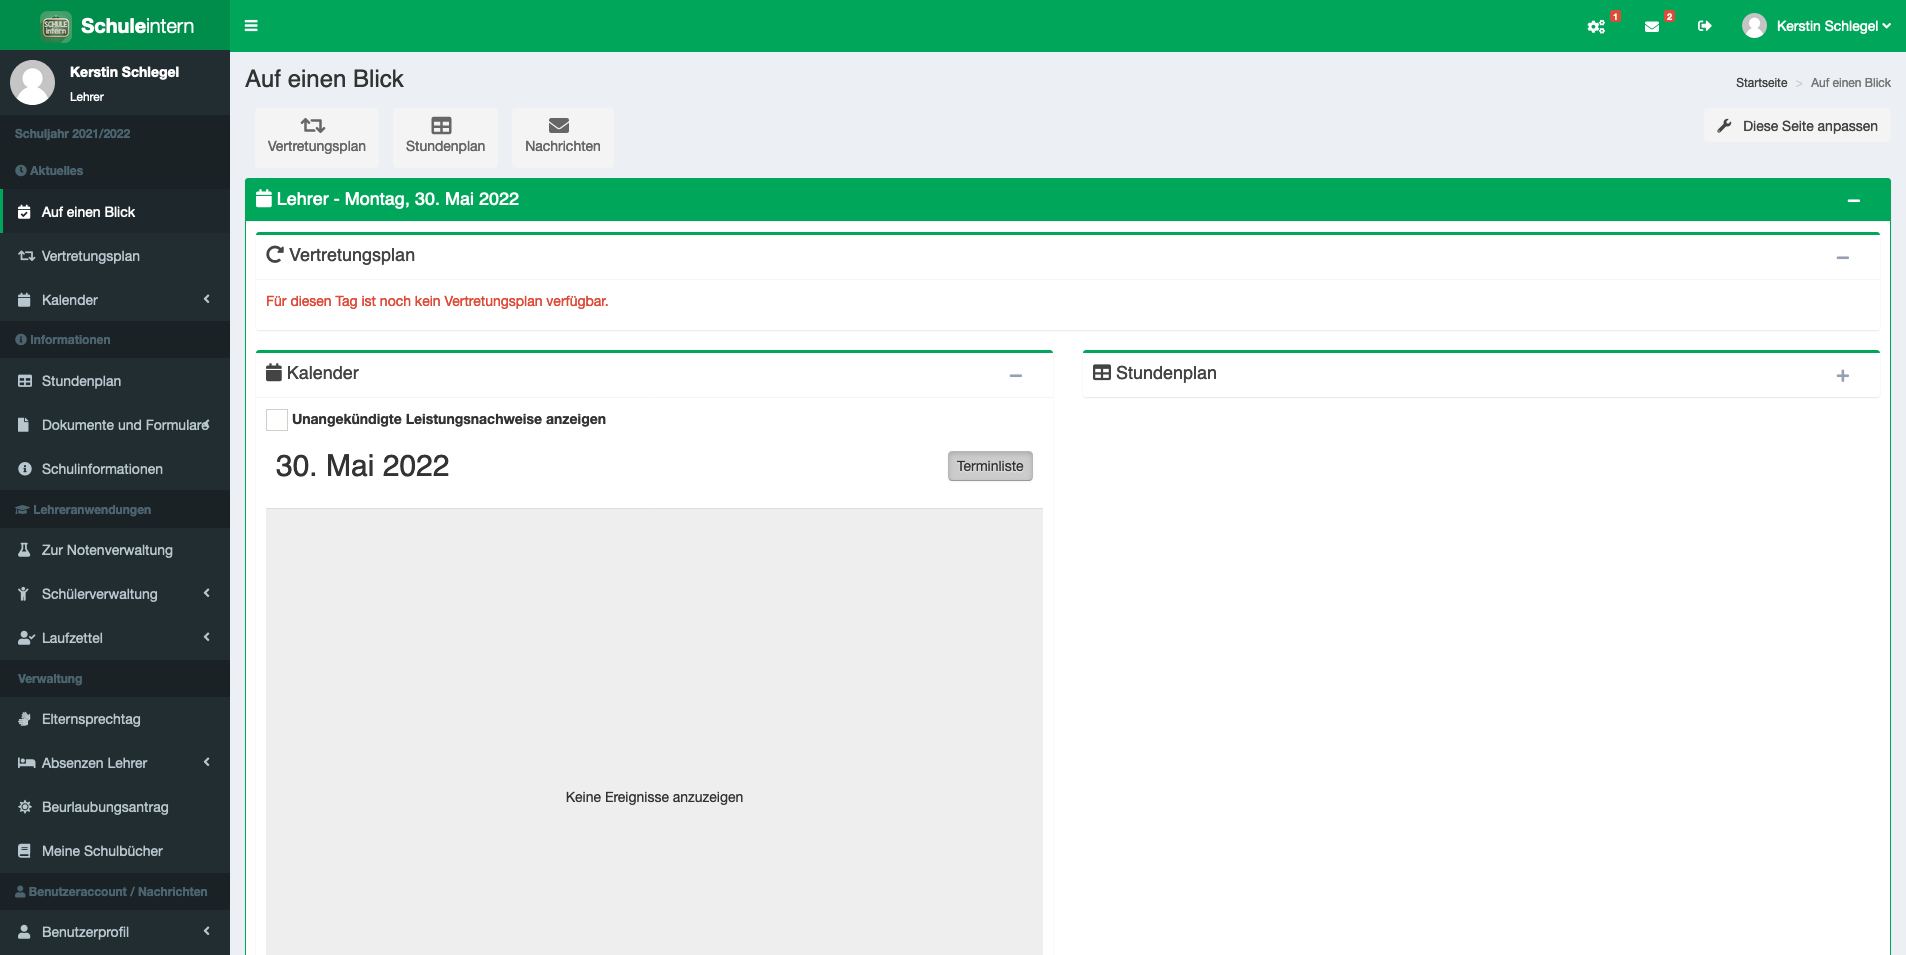Click Vertretungsplan sidebar retweet icon
The width and height of the screenshot is (1906, 955).
pyautogui.click(x=27, y=256)
